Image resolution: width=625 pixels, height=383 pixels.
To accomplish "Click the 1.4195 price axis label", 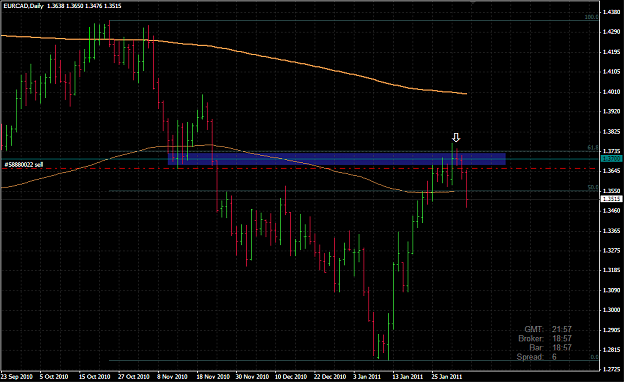I will [x=612, y=52].
